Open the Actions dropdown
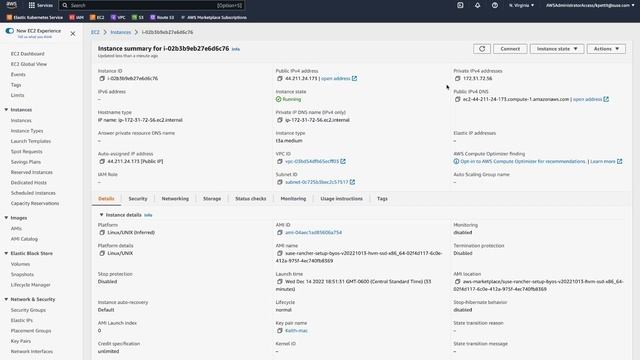The height and width of the screenshot is (360, 640). pyautogui.click(x=606, y=49)
